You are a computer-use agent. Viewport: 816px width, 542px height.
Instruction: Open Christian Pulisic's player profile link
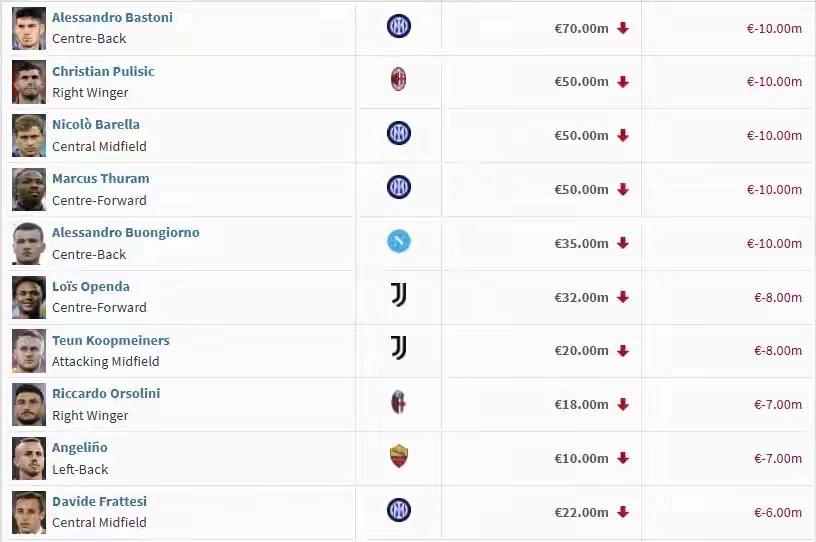(x=103, y=71)
